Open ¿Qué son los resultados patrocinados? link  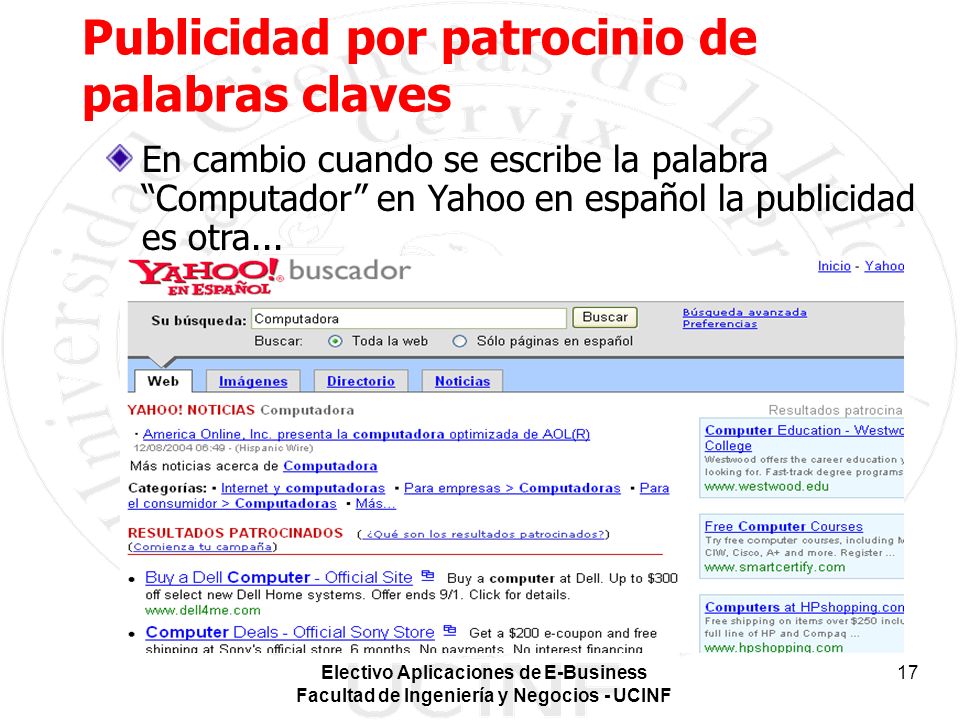pos(483,534)
